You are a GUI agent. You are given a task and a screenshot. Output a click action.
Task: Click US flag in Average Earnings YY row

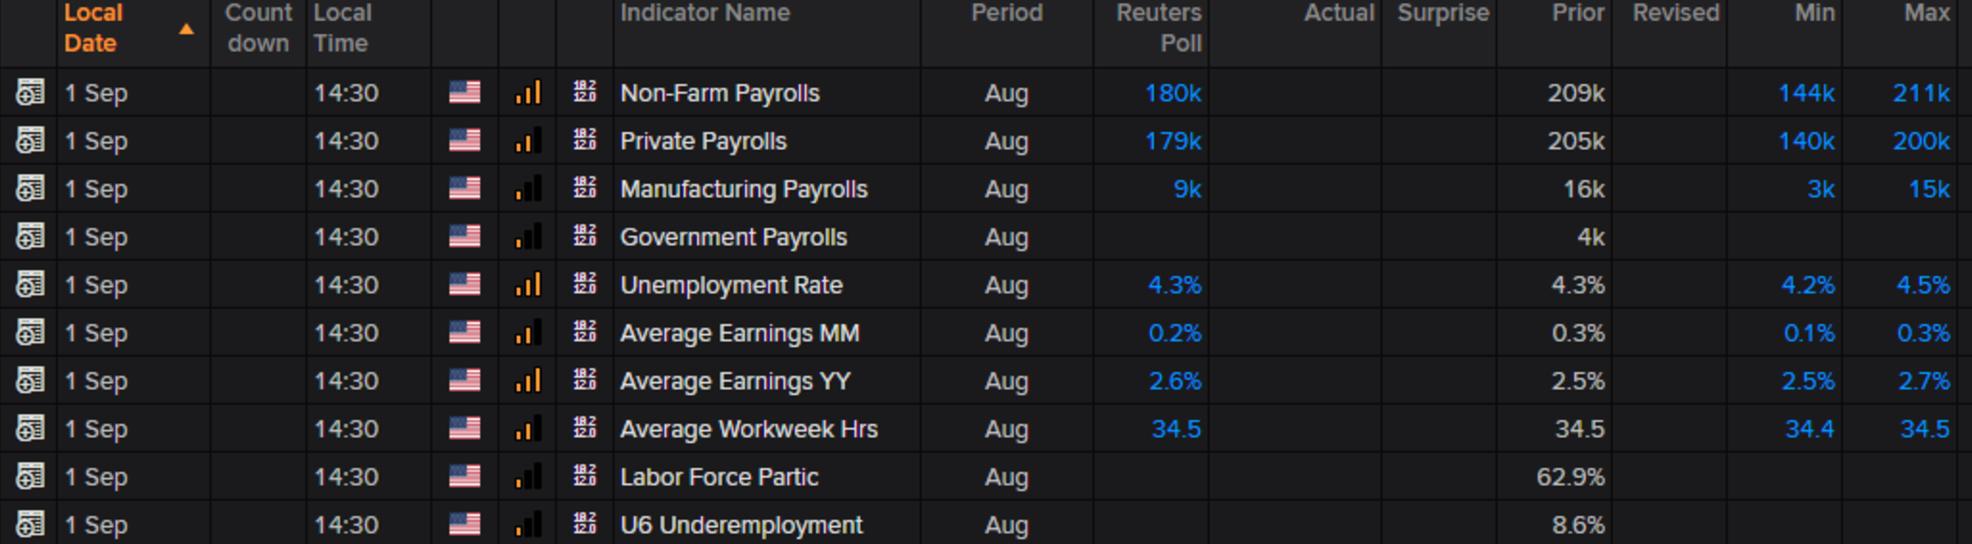click(464, 381)
